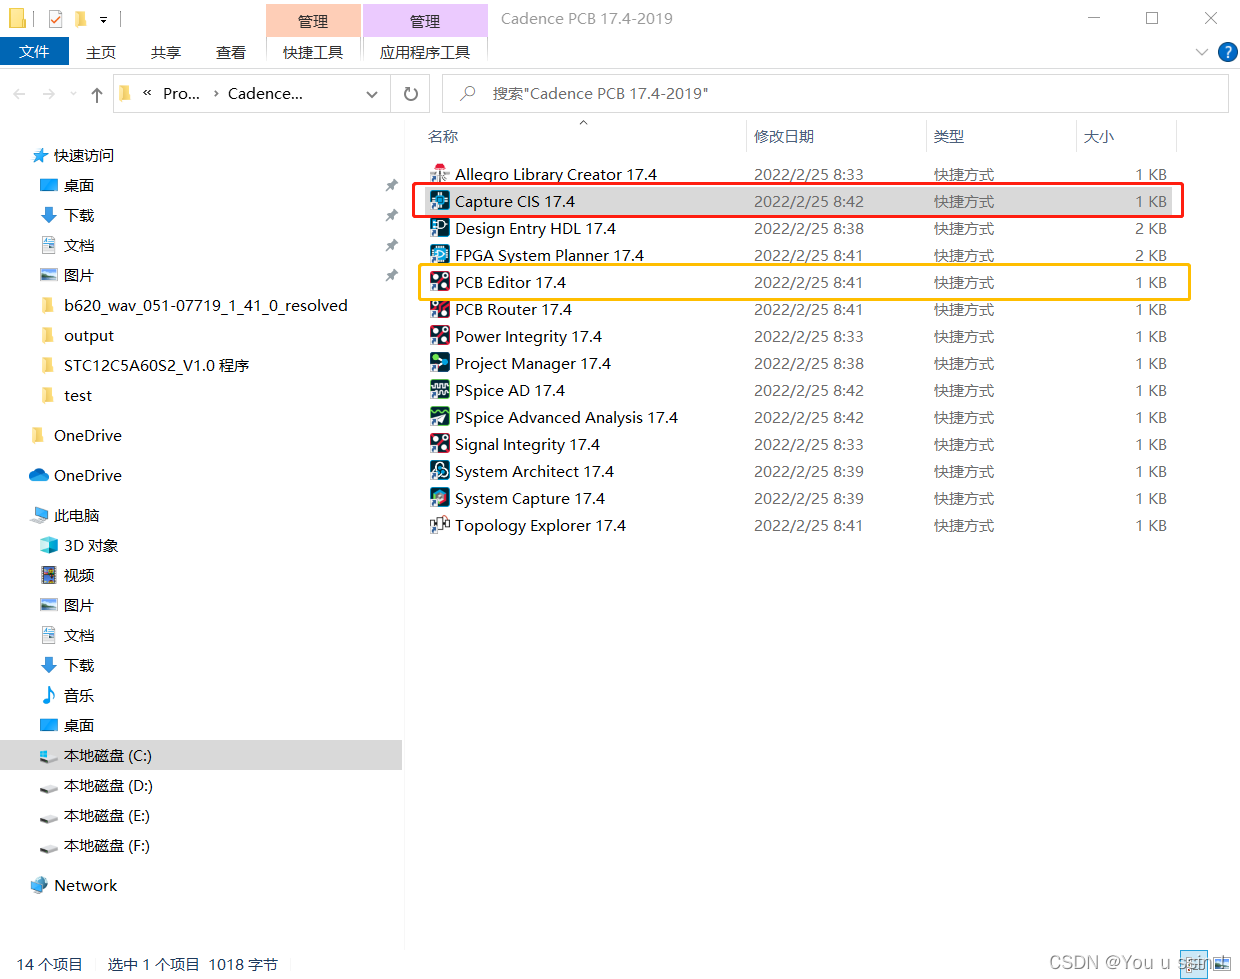Select the Project Manager 17.4 icon
Screen dimensions: 1240x979
tap(439, 363)
